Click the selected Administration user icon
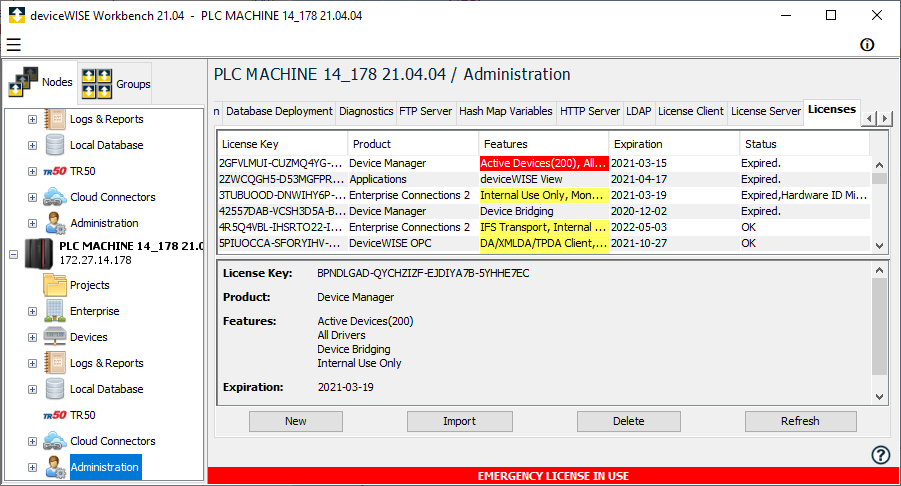This screenshot has height=486, width=901. tap(55, 467)
